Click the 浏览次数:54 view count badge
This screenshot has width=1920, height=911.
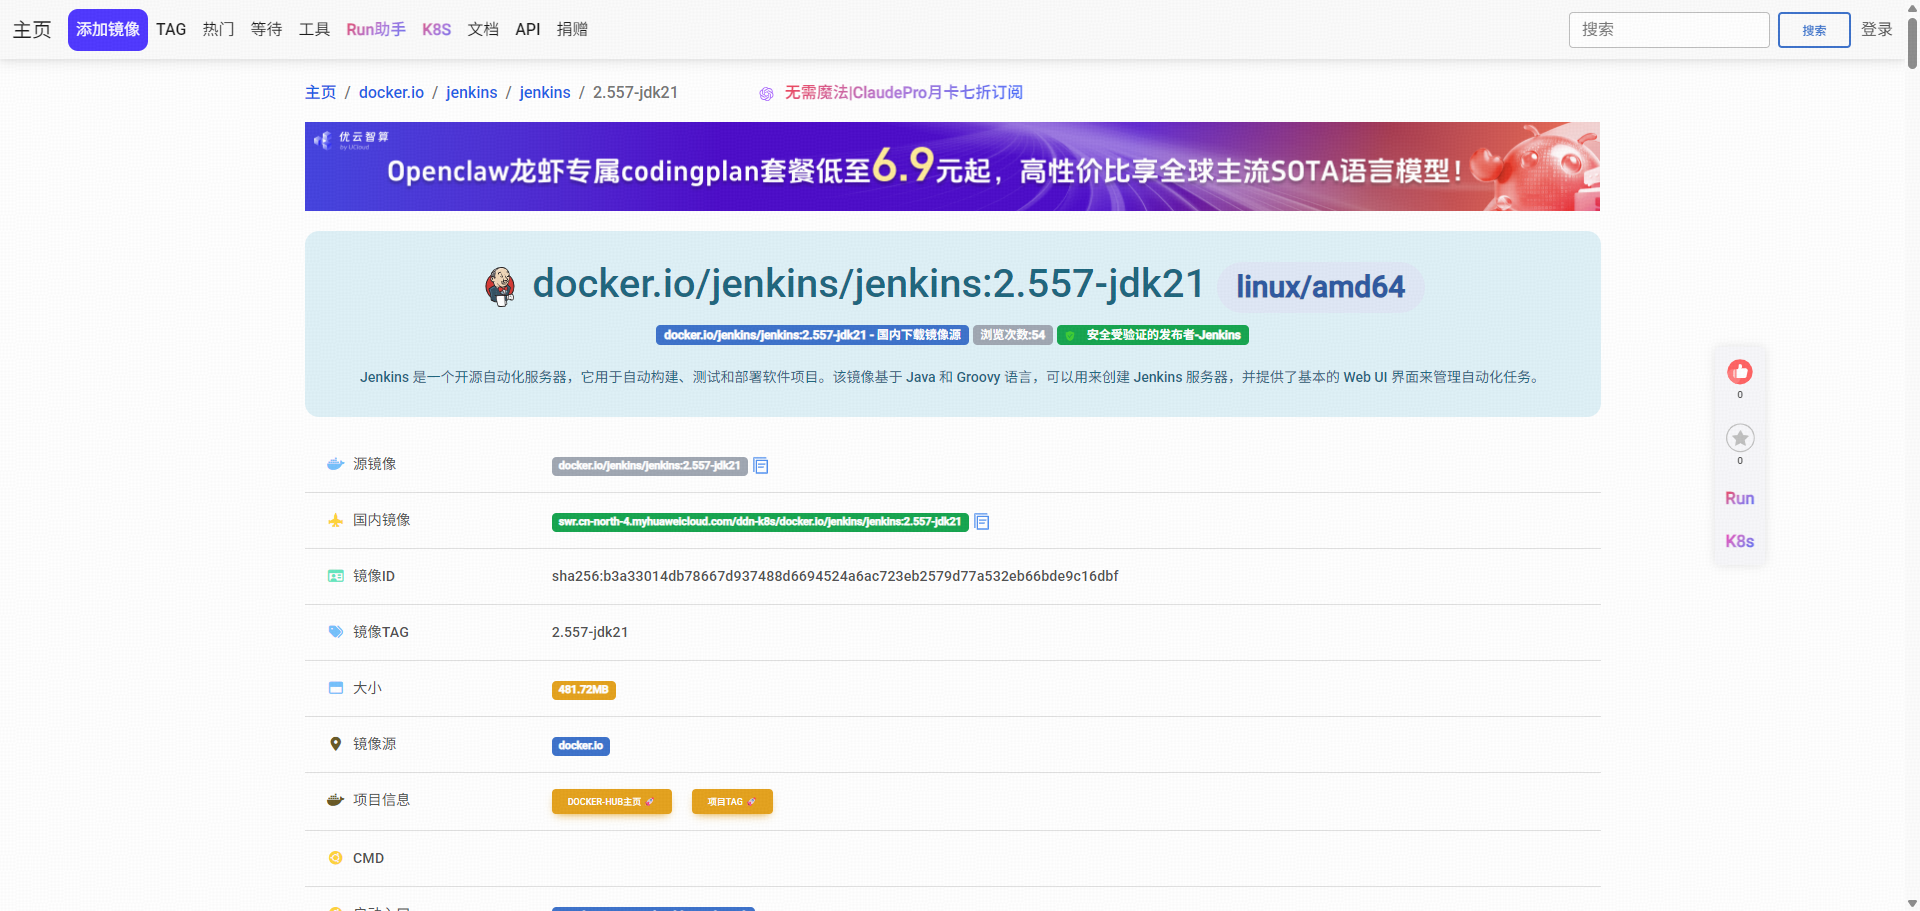1013,335
